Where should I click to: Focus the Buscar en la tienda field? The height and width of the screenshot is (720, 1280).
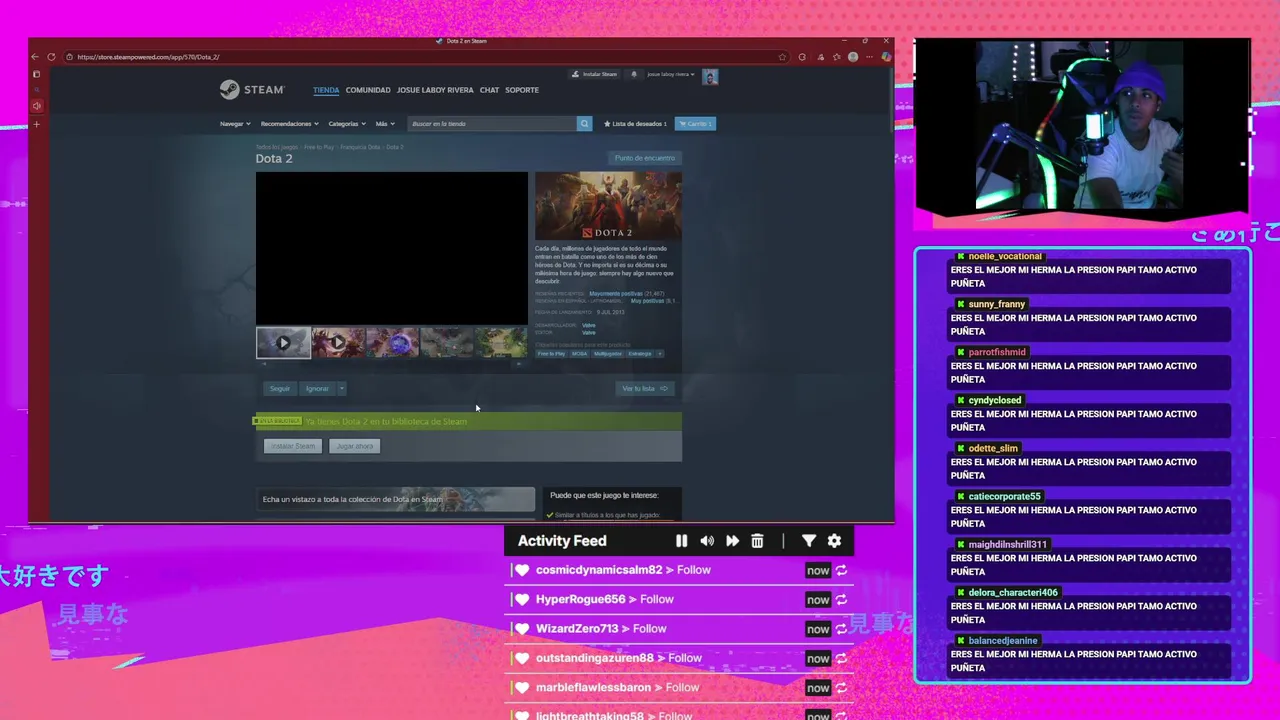490,124
